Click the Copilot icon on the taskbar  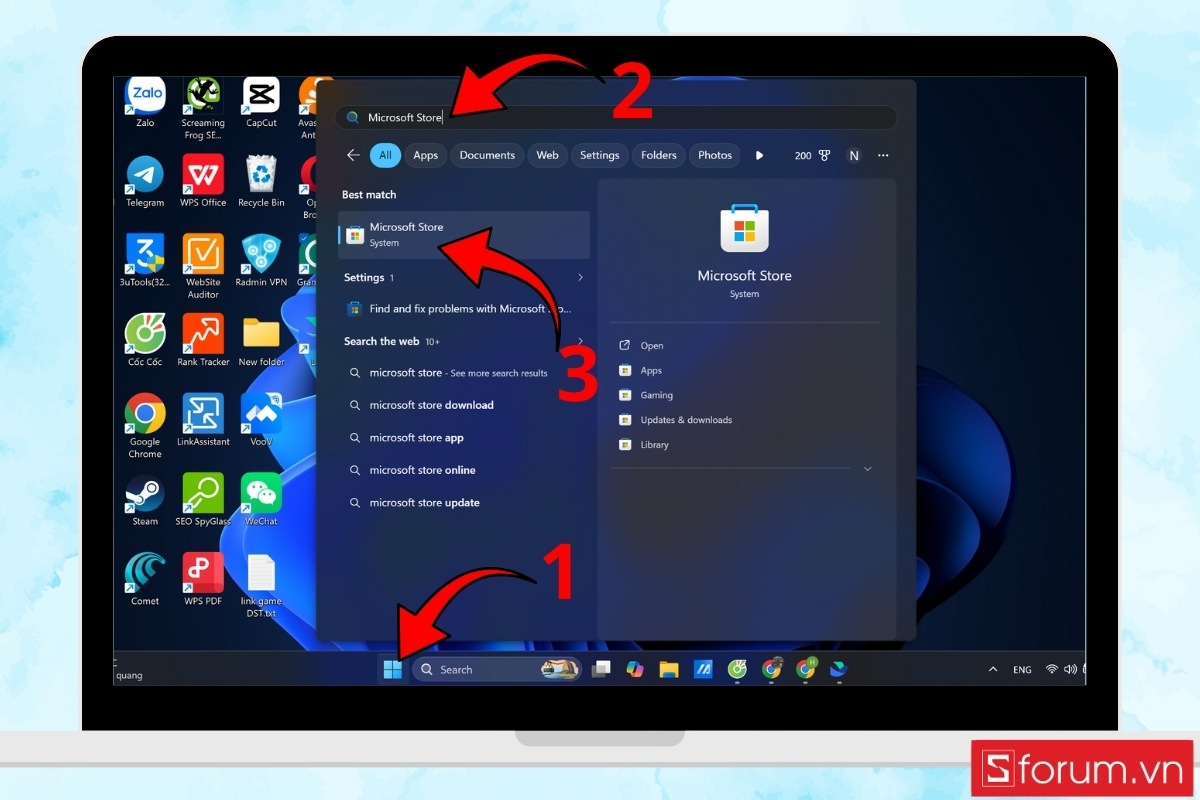[x=636, y=669]
